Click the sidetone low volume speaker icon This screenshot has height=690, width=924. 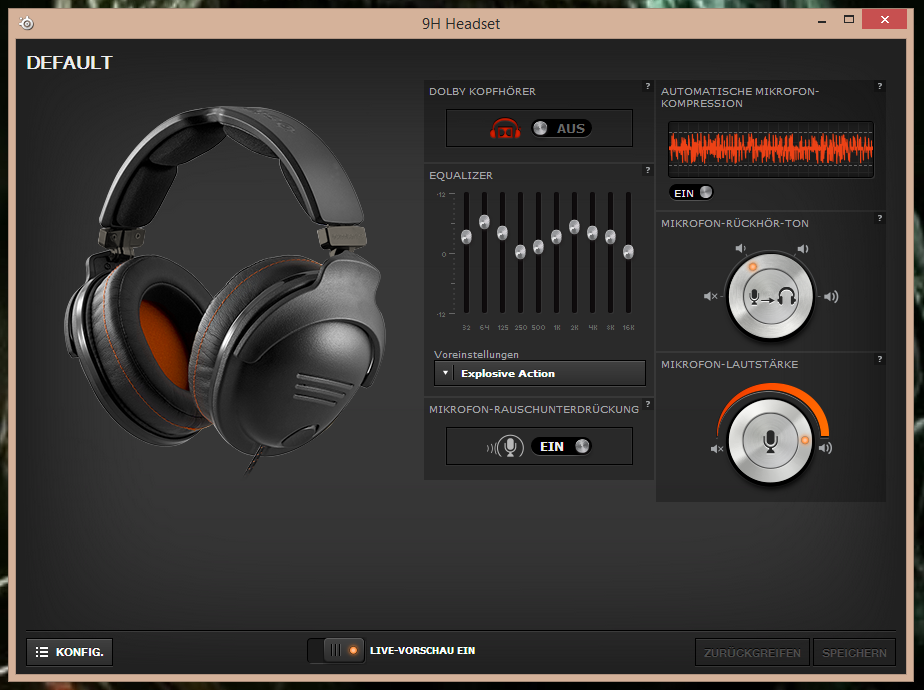[x=741, y=248]
